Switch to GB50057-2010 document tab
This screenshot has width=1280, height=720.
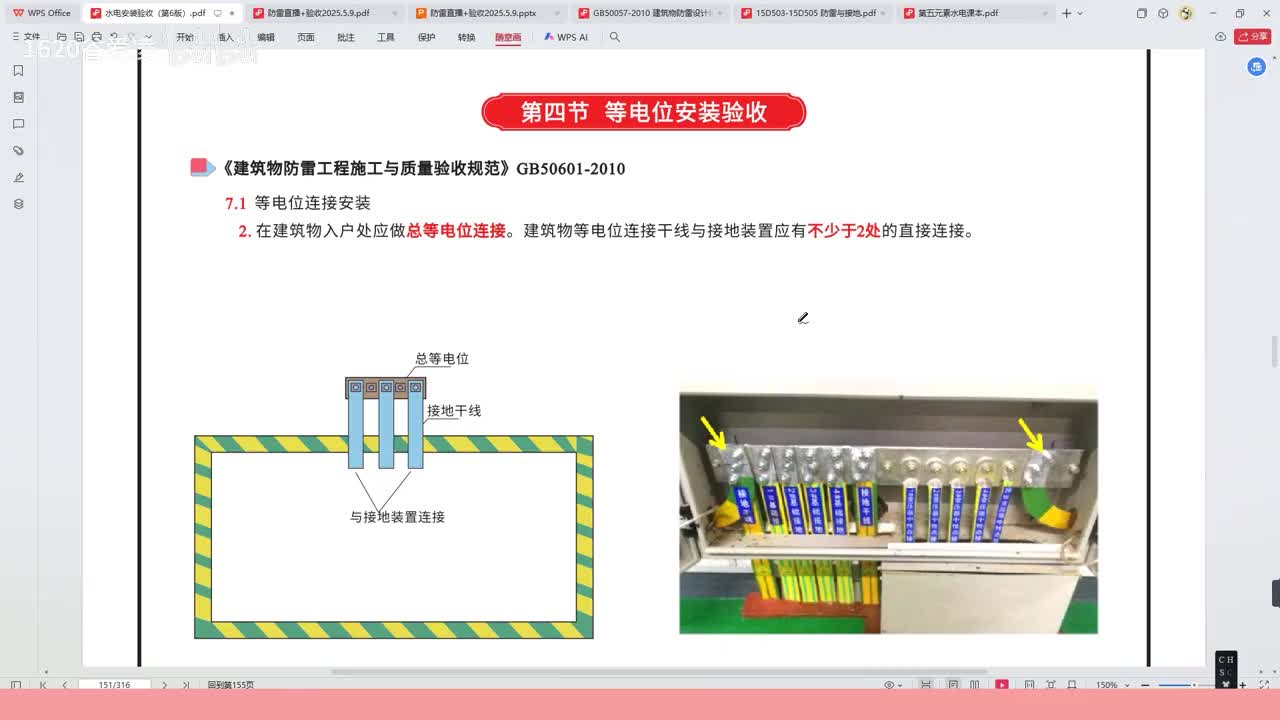(649, 13)
